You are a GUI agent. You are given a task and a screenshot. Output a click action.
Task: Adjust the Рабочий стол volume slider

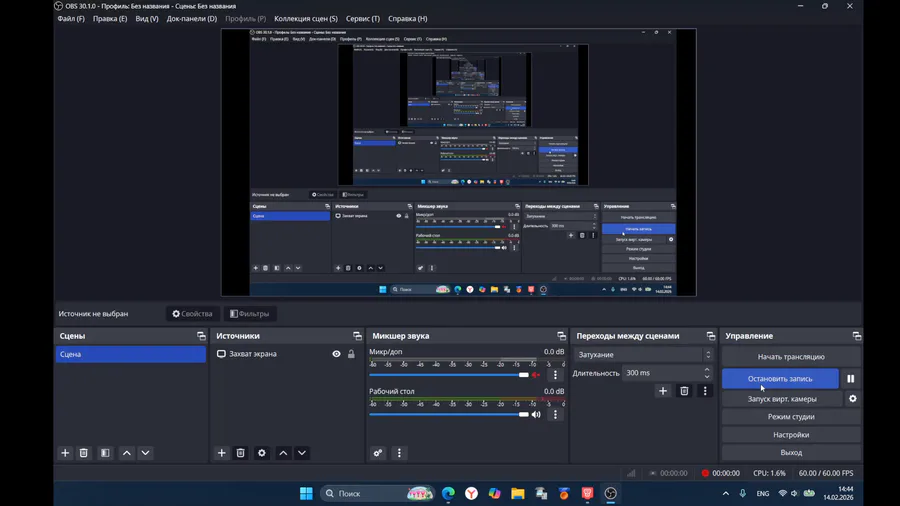pos(449,414)
